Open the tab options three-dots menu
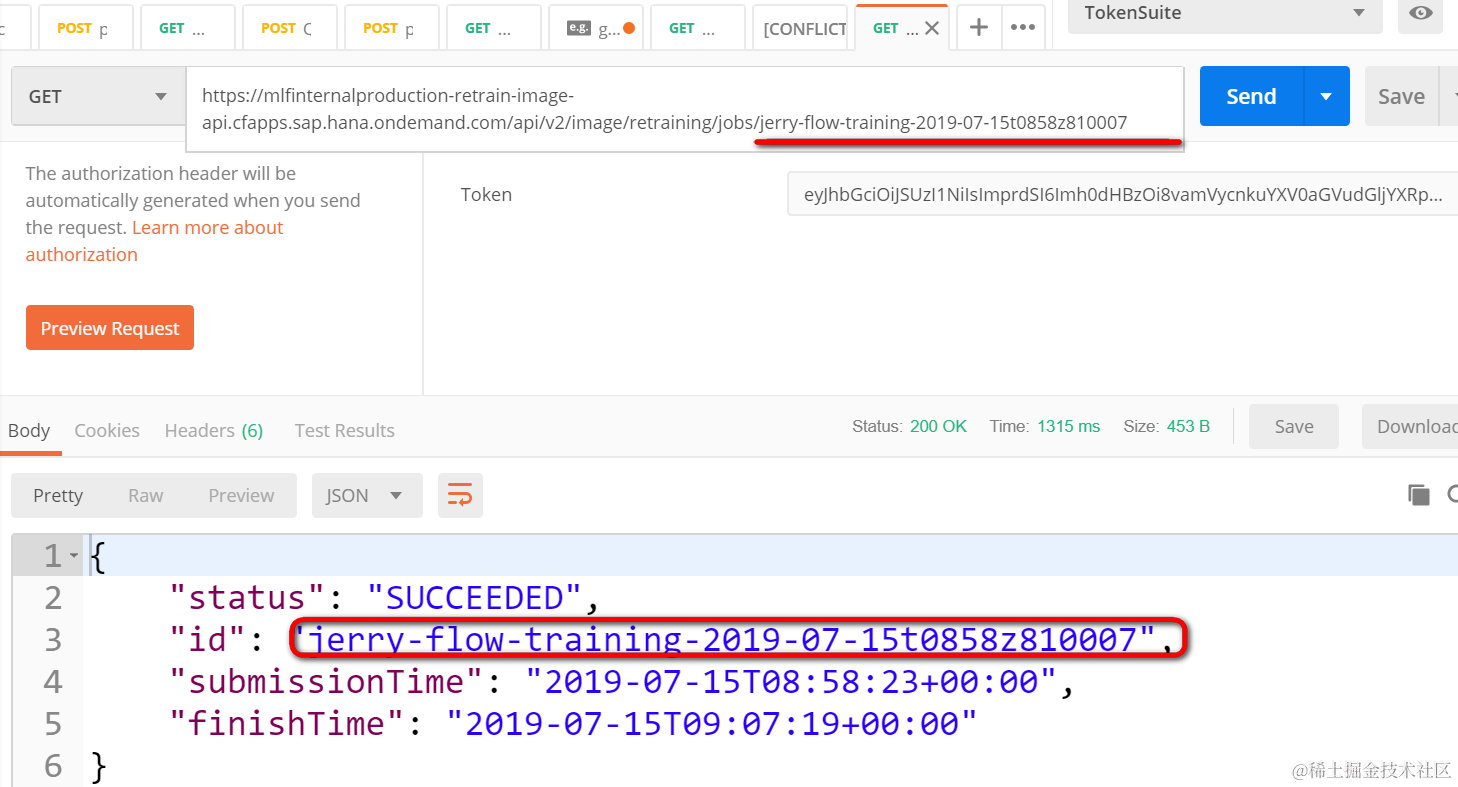This screenshot has width=1458, height=787. click(1022, 27)
